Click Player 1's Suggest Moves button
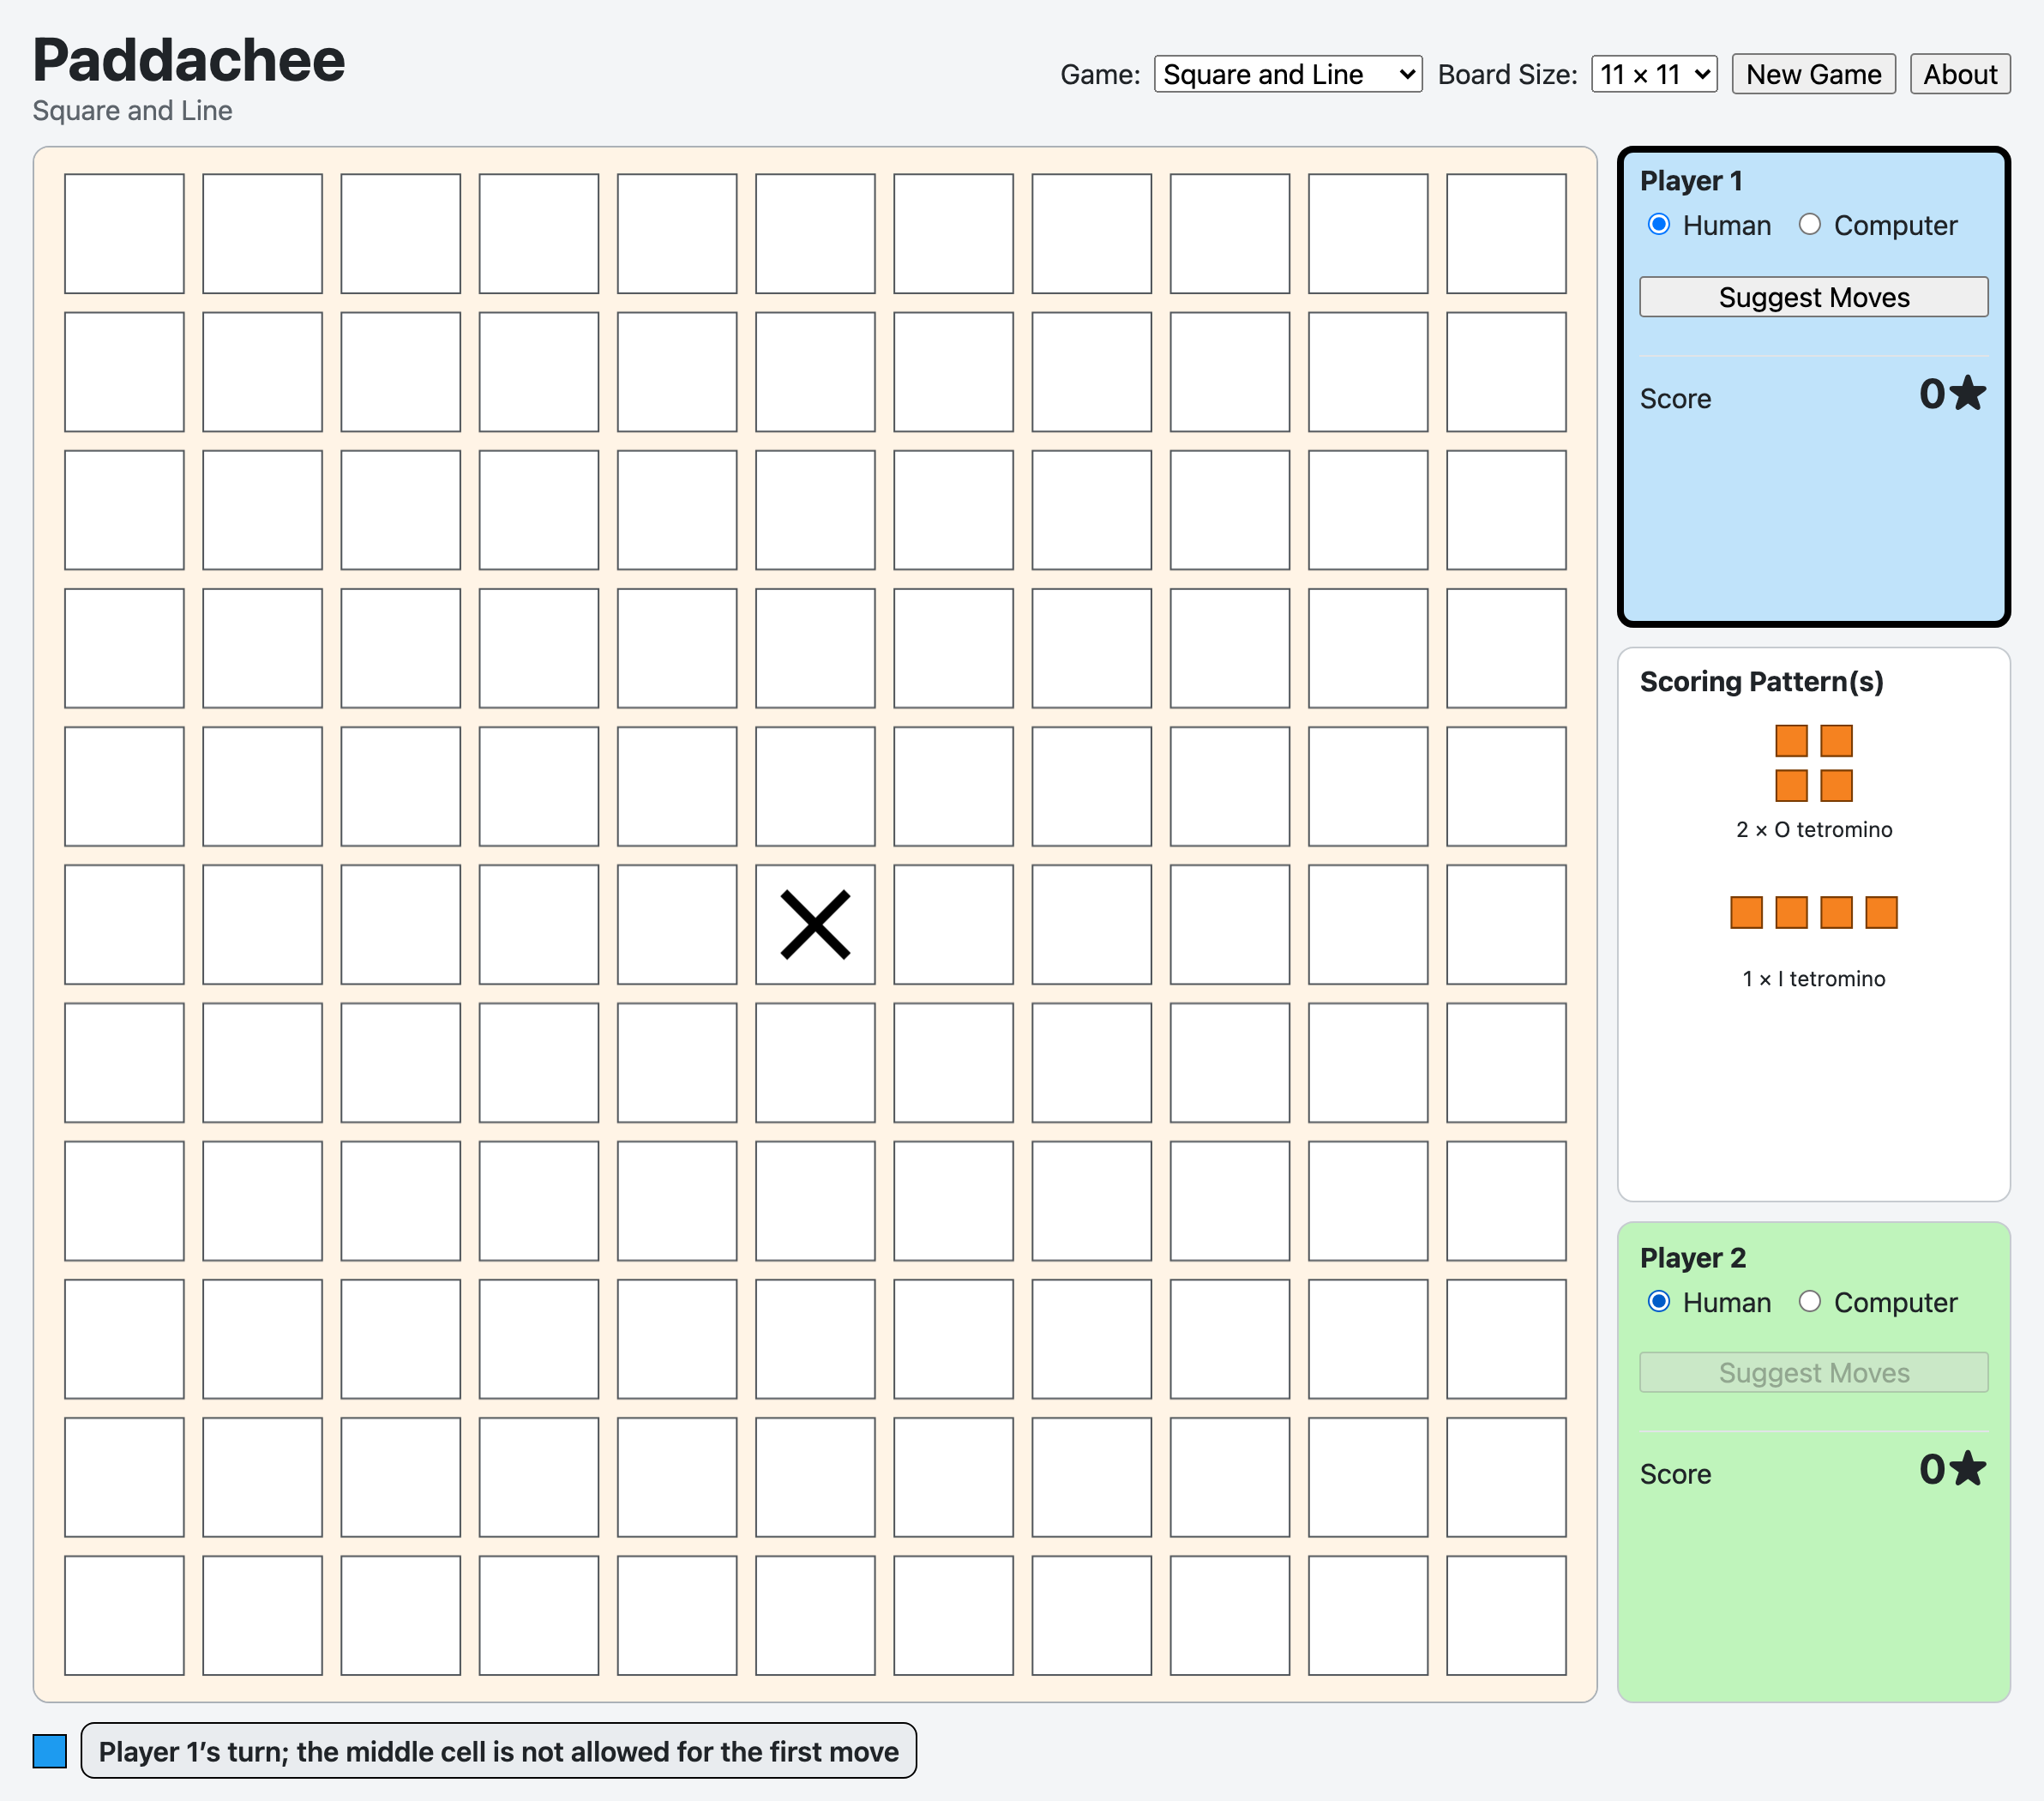 [1814, 297]
